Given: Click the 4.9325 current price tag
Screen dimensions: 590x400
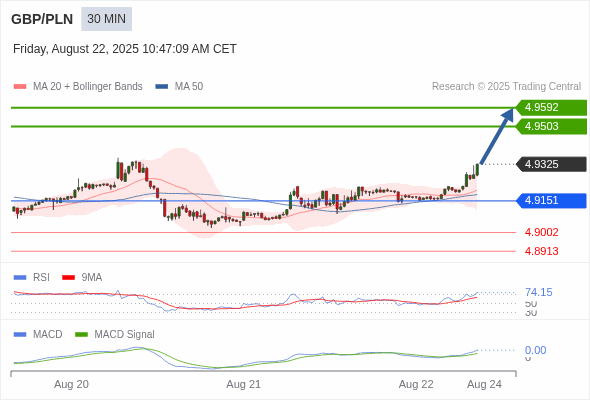Looking at the screenshot, I should [551, 164].
